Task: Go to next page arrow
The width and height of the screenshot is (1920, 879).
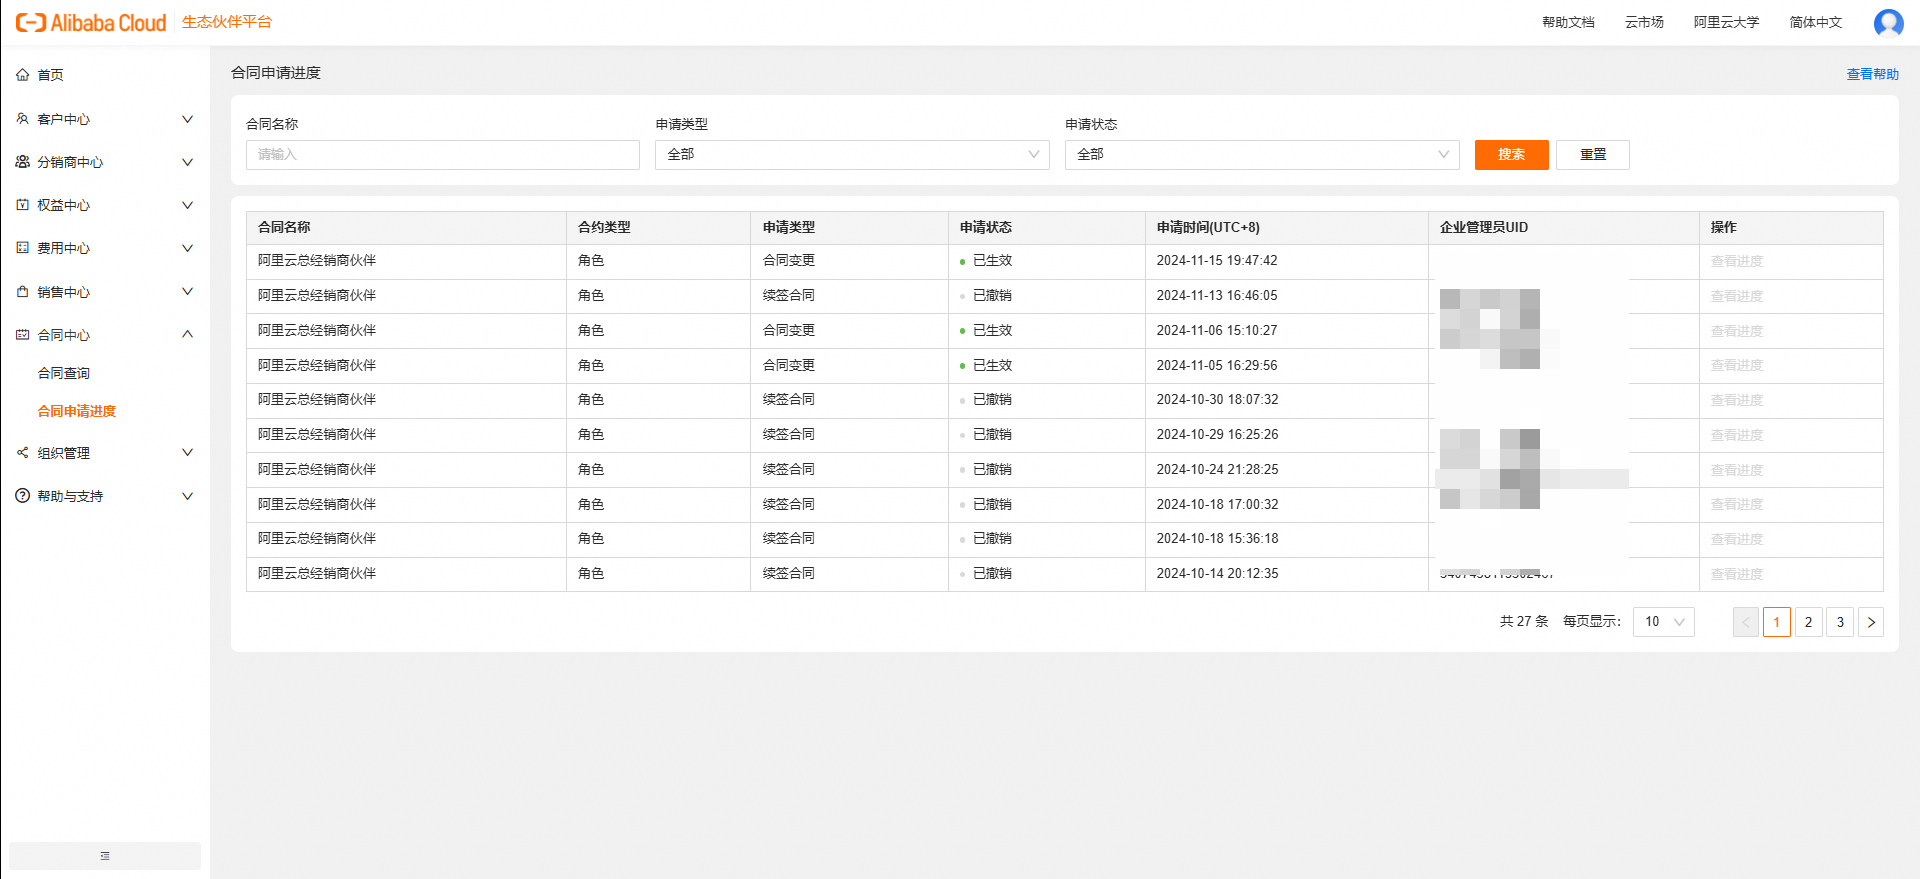Action: click(x=1871, y=622)
